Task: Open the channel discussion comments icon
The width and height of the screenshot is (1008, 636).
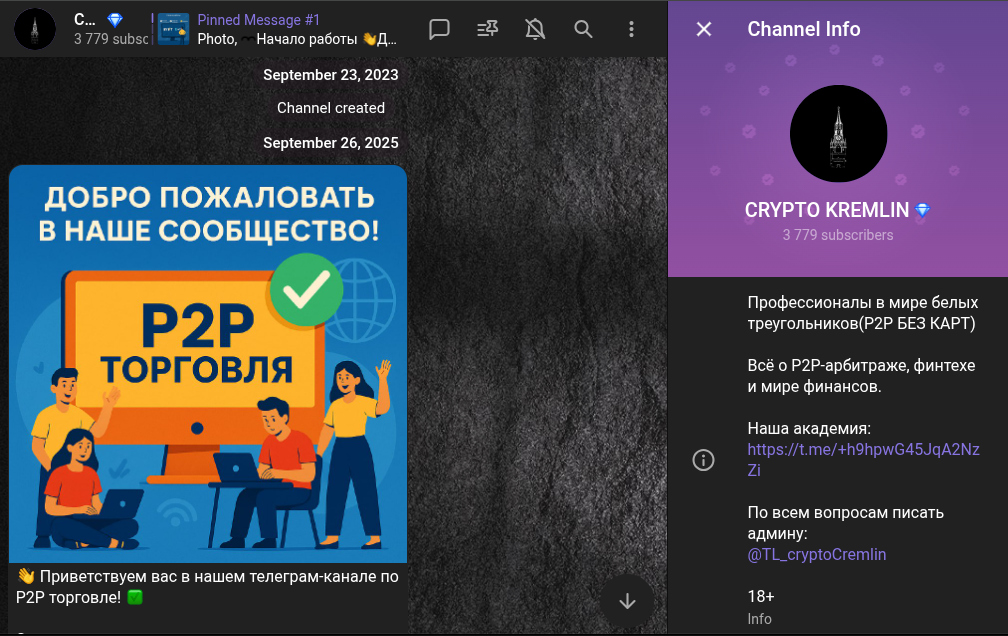Action: [439, 29]
